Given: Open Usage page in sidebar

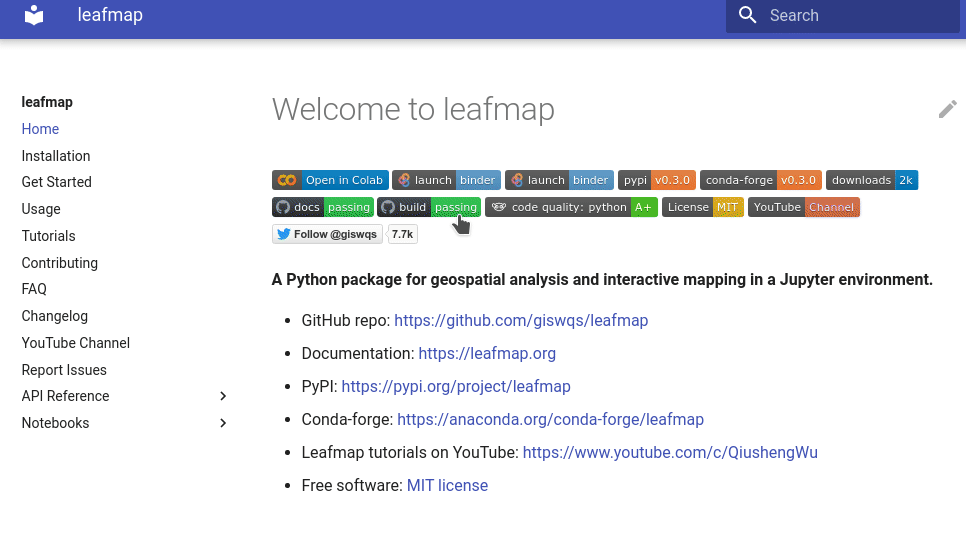Looking at the screenshot, I should tap(41, 209).
